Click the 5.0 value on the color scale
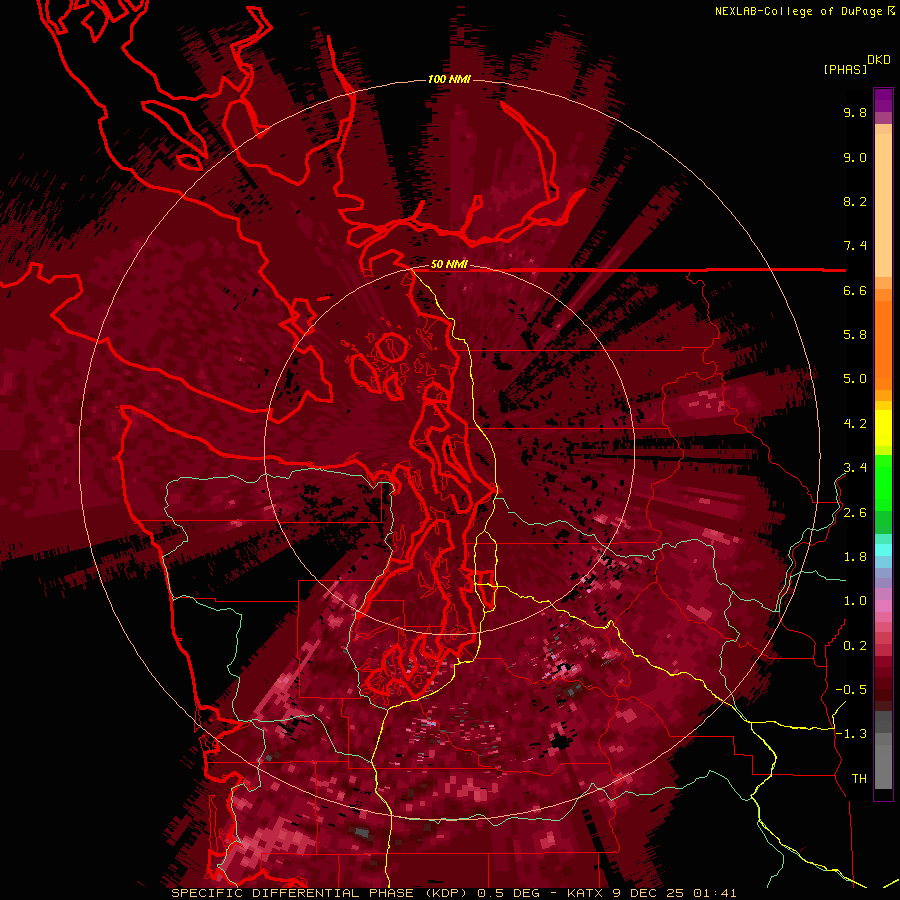The image size is (900, 900). pyautogui.click(x=855, y=379)
